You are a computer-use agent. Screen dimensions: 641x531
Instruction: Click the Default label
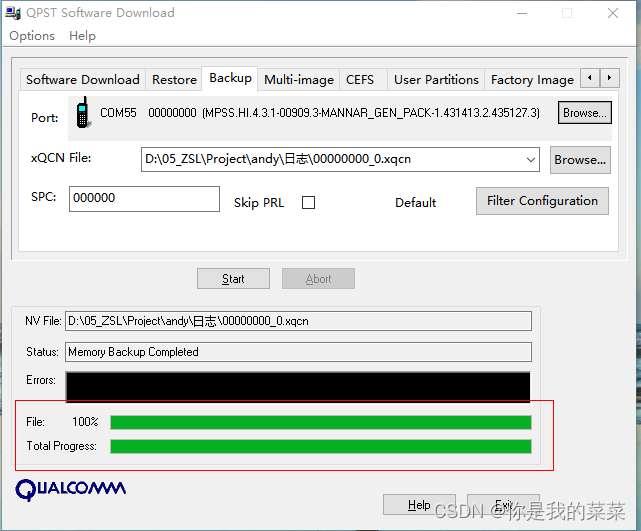click(x=415, y=203)
